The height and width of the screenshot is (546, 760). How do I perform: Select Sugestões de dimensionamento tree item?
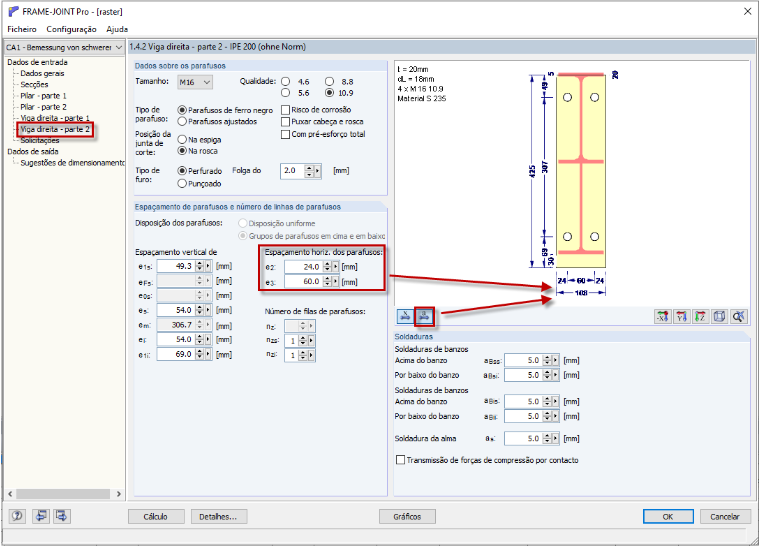coord(72,162)
